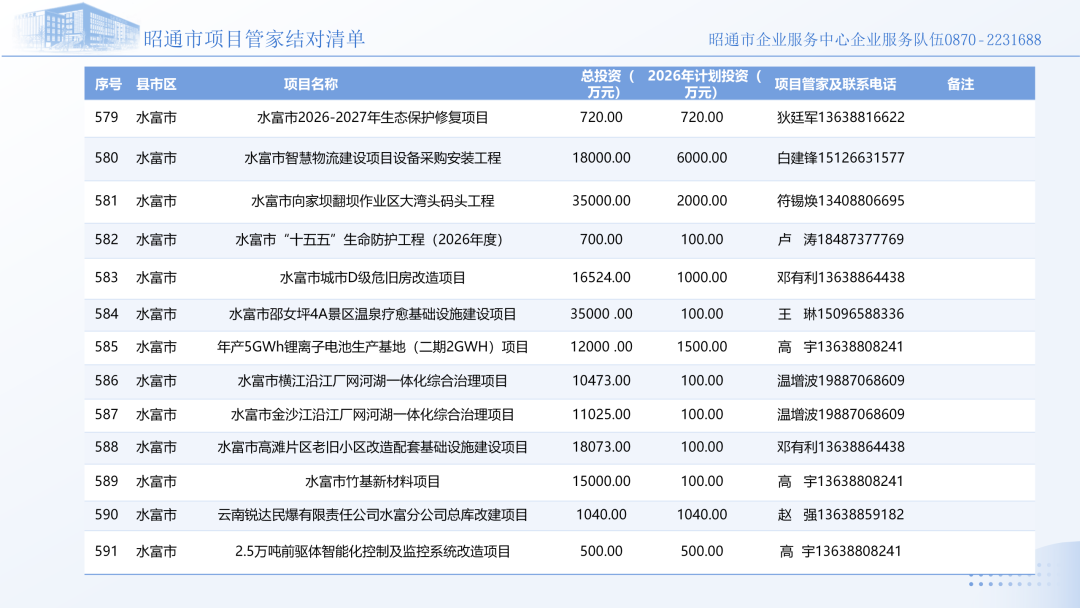This screenshot has height=608, width=1080.
Task: Click planned investment 6000.00
Action: pyautogui.click(x=702, y=158)
